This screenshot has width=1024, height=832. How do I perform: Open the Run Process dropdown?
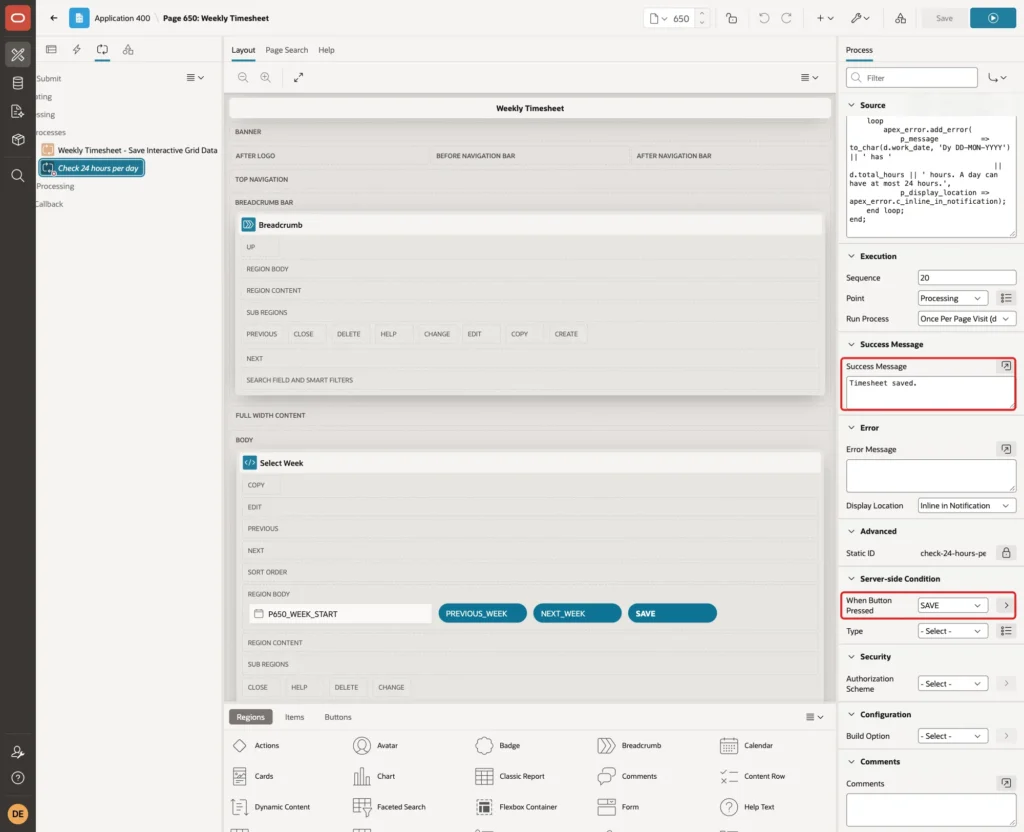966,318
